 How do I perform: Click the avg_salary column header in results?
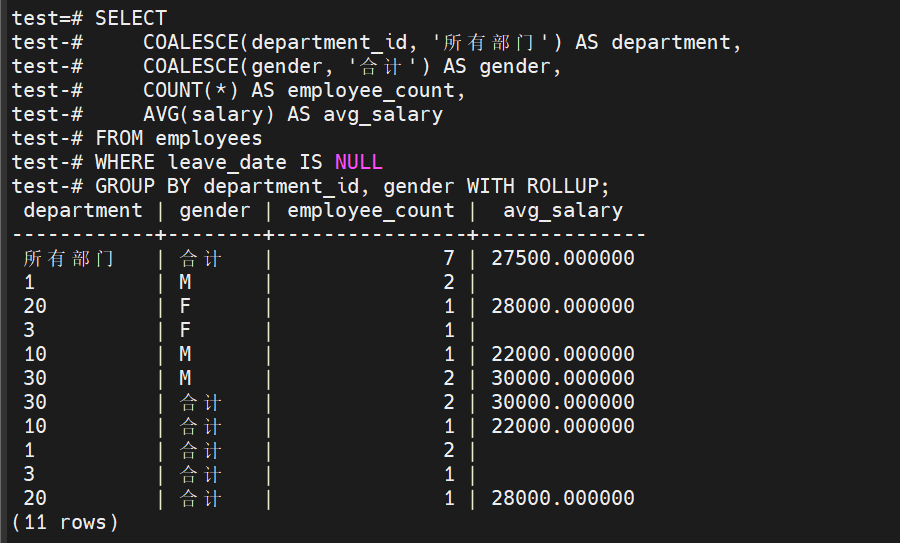click(562, 210)
